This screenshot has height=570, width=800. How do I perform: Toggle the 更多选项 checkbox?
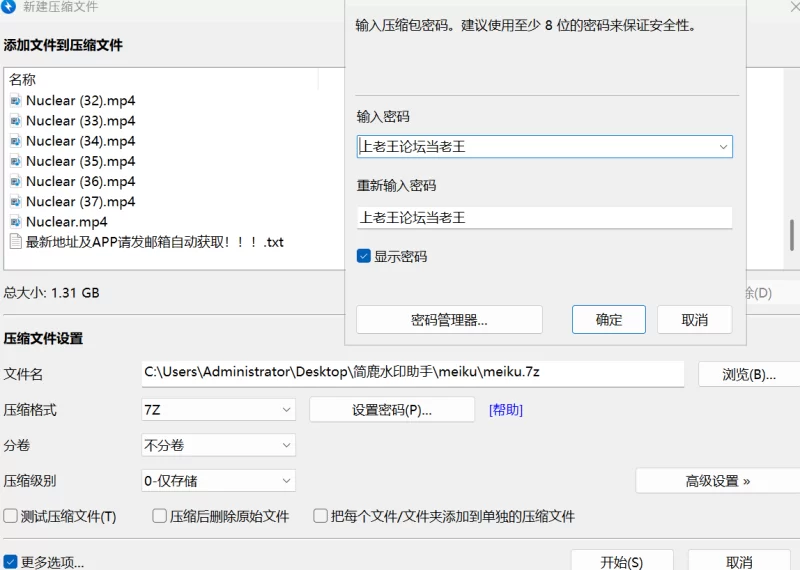10,562
